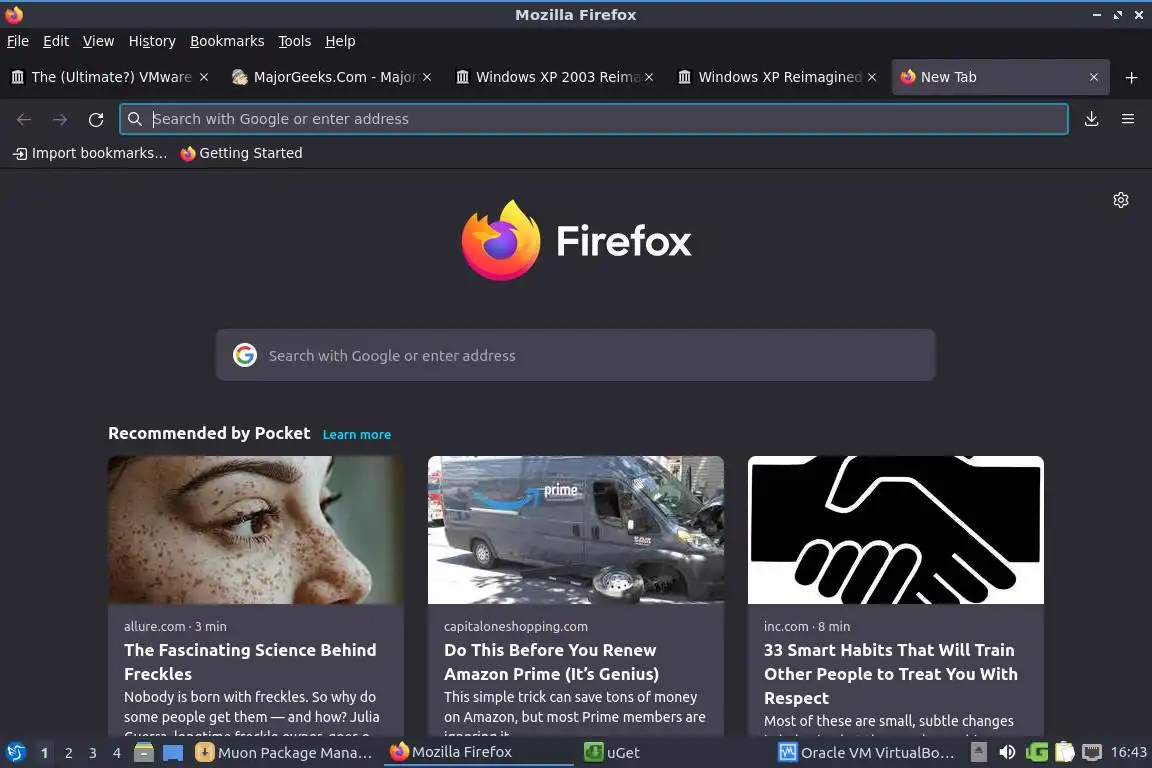Open the handshake article thumbnail
This screenshot has width=1152, height=768.
(896, 530)
